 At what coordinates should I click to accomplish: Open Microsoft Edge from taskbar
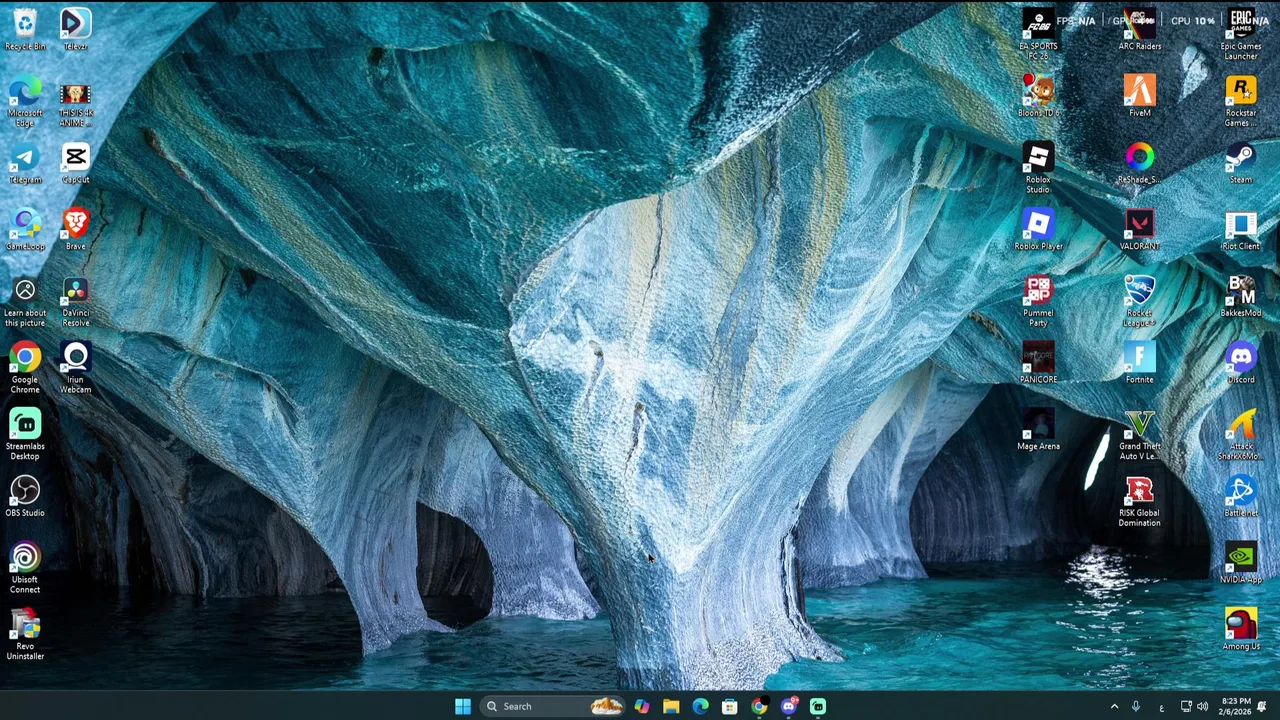pos(700,706)
